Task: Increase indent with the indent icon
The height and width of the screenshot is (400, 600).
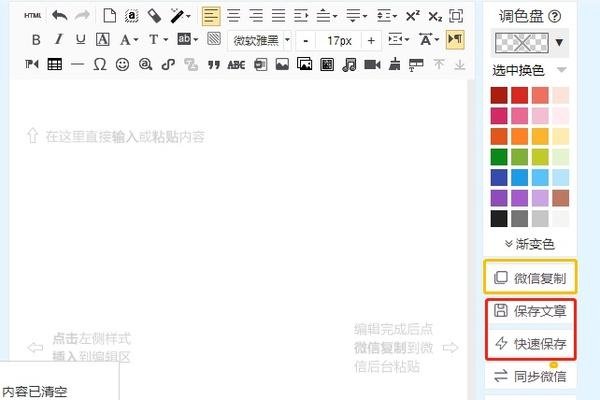Action: pyautogui.click(x=301, y=16)
